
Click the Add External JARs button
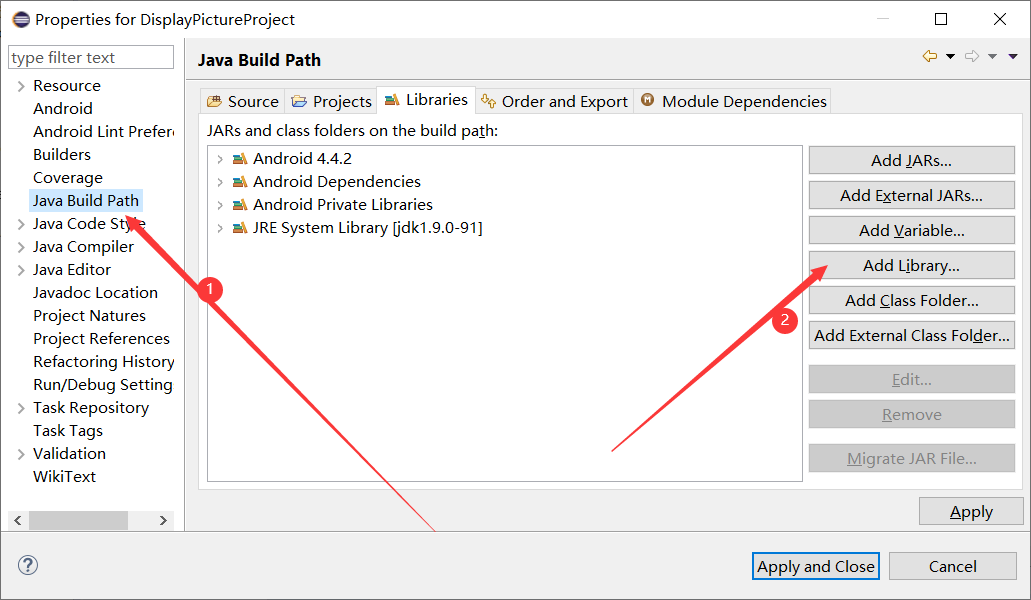pyautogui.click(x=910, y=195)
